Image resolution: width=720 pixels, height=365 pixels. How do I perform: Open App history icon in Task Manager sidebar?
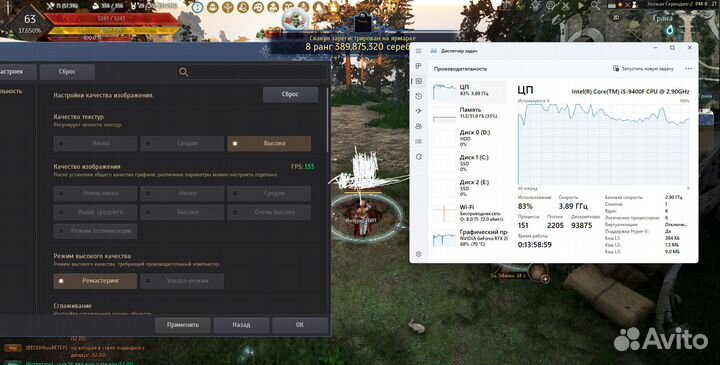418,96
